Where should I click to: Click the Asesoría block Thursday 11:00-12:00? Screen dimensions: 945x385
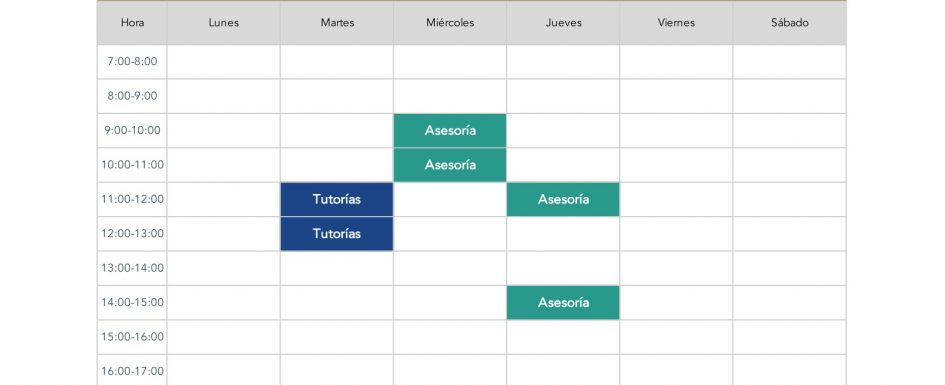click(563, 199)
